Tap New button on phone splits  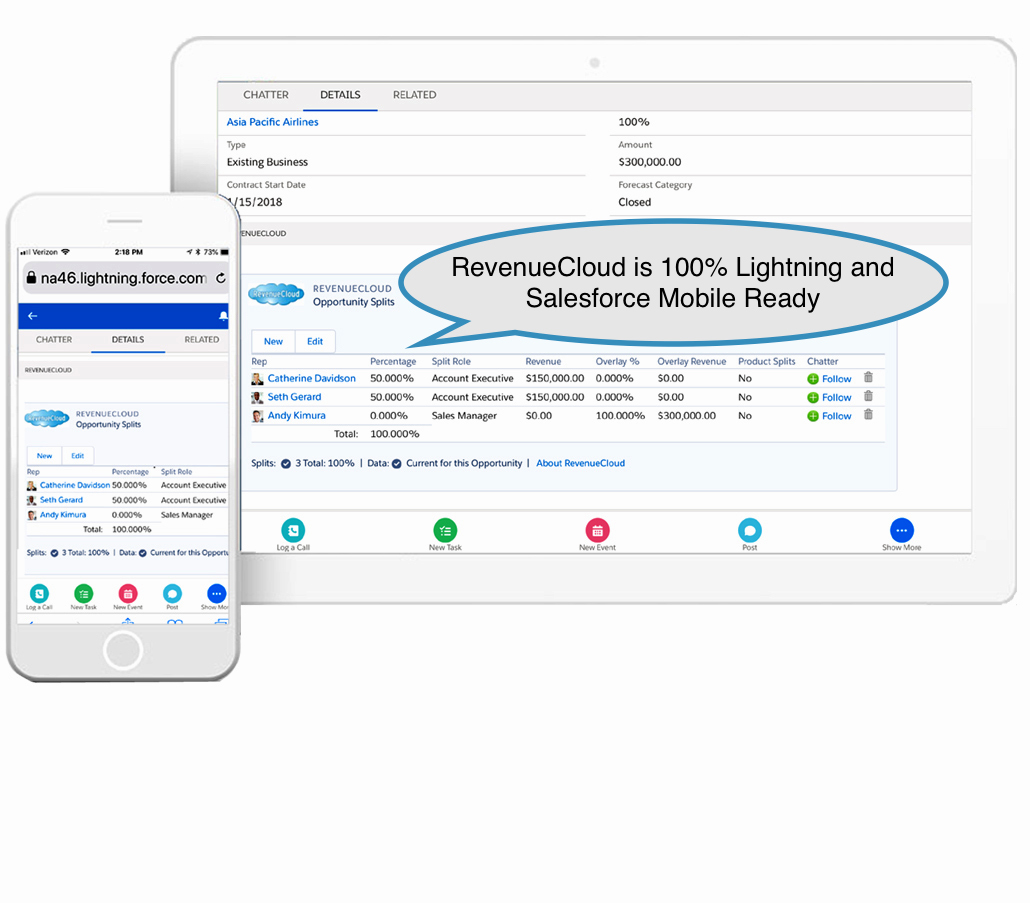(x=44, y=456)
